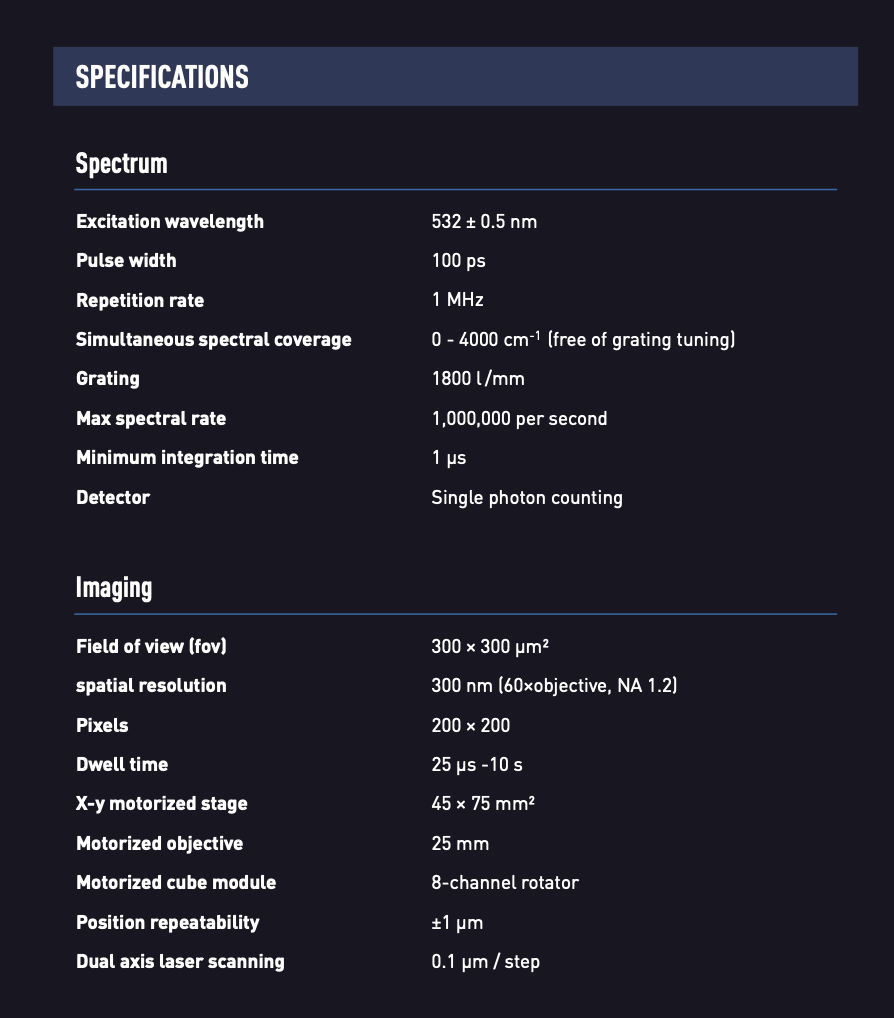Image resolution: width=894 pixels, height=1018 pixels.
Task: Click the Excitation wavelength label
Action: point(170,221)
